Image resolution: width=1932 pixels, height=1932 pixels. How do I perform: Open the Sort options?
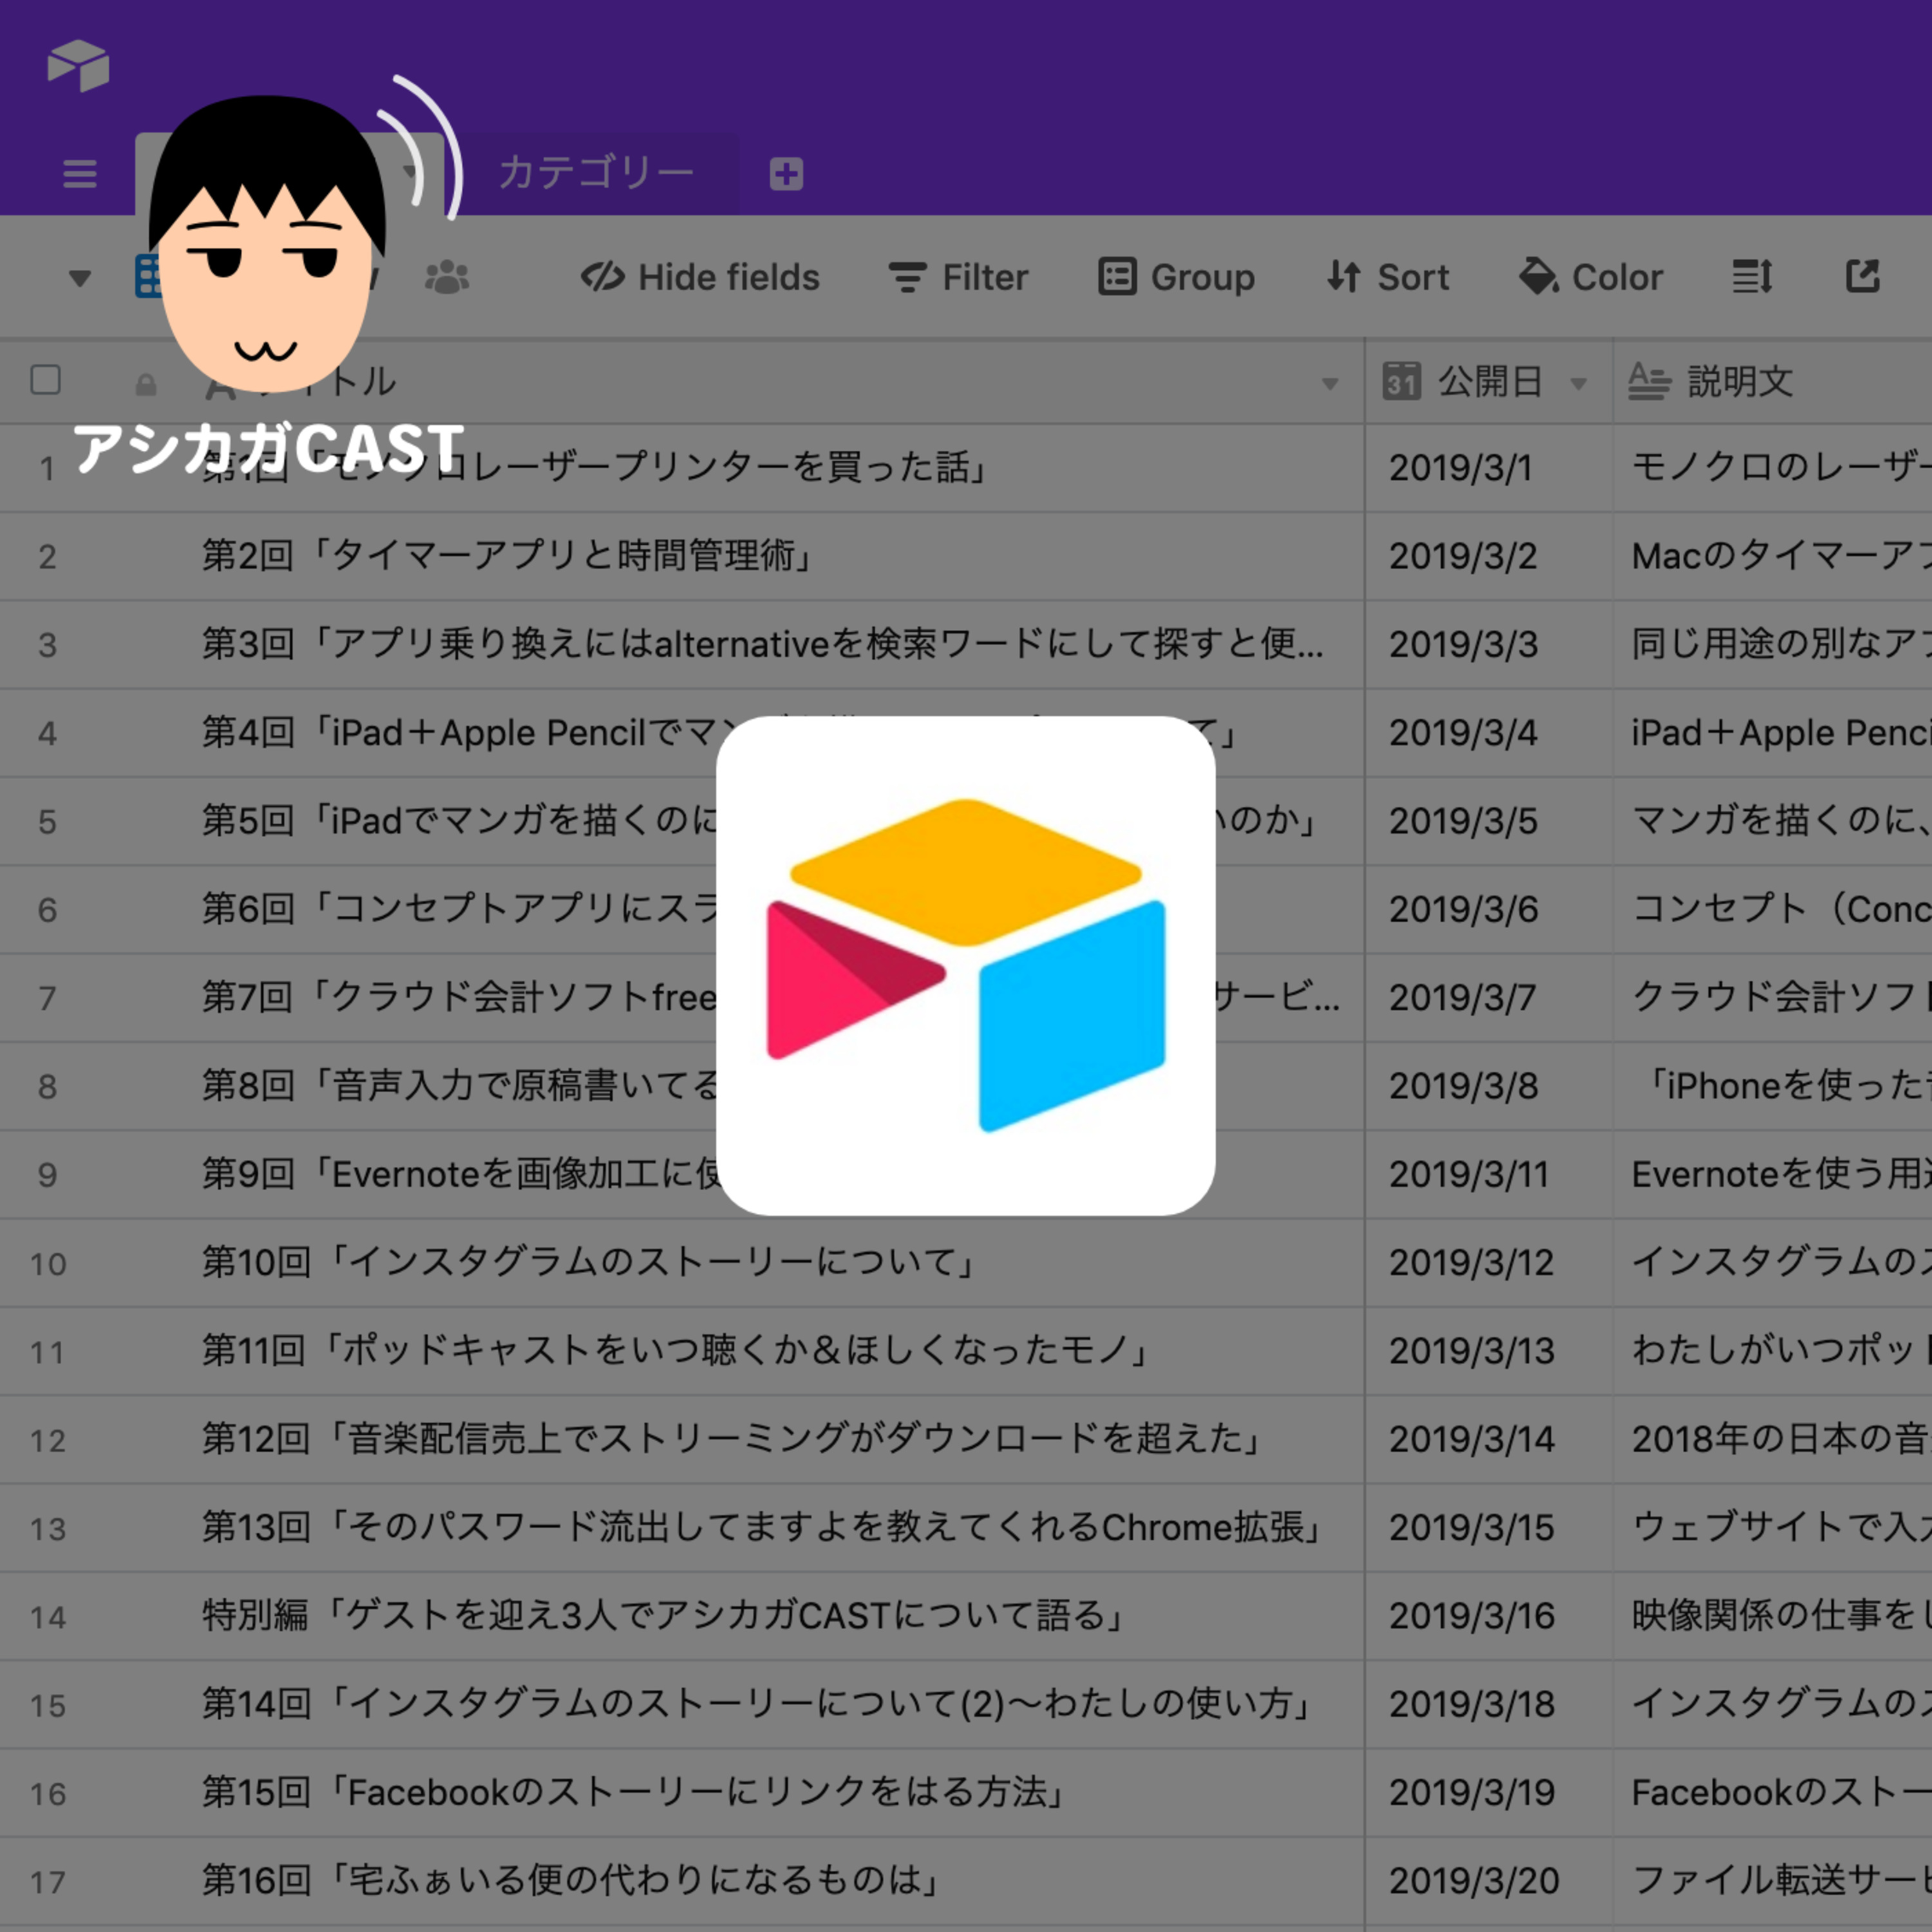tap(1387, 277)
